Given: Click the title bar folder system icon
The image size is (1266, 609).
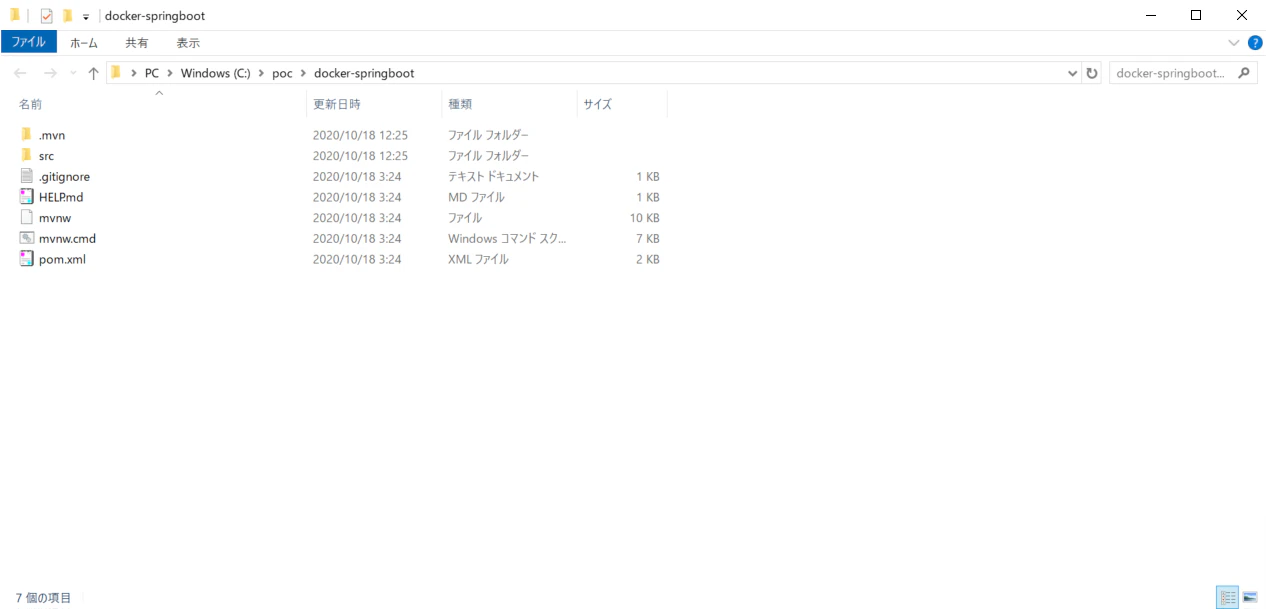Looking at the screenshot, I should pos(15,16).
